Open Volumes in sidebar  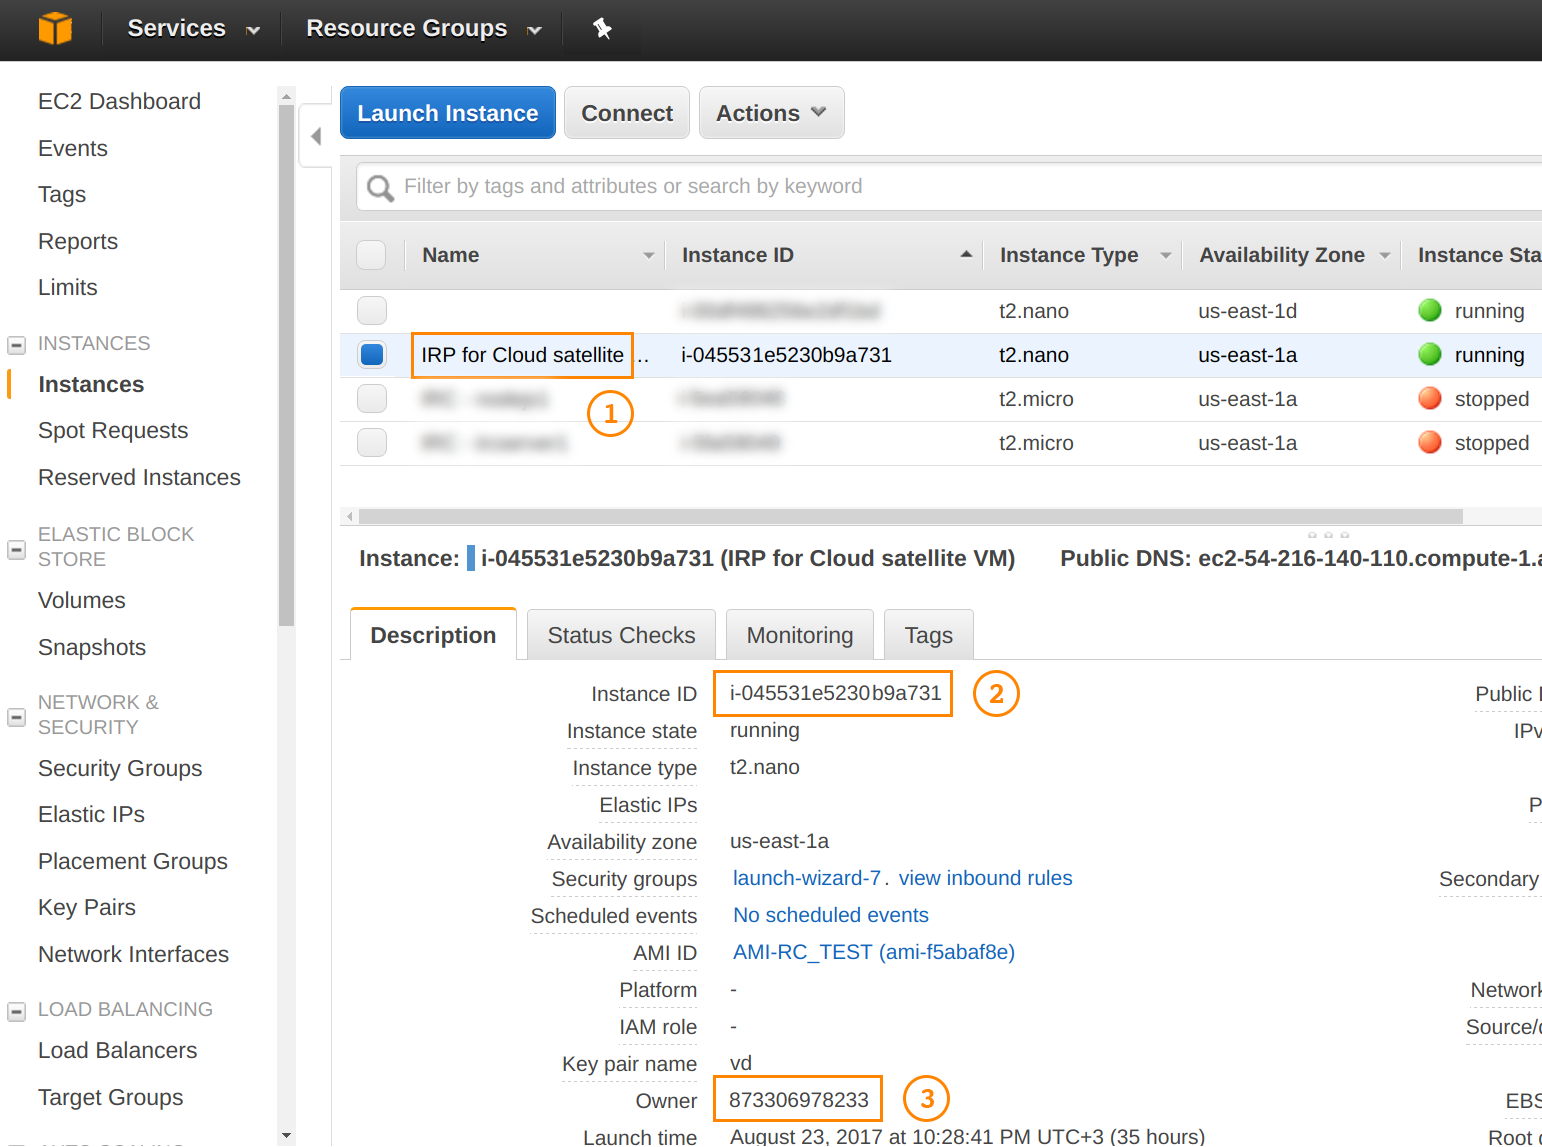tap(82, 600)
